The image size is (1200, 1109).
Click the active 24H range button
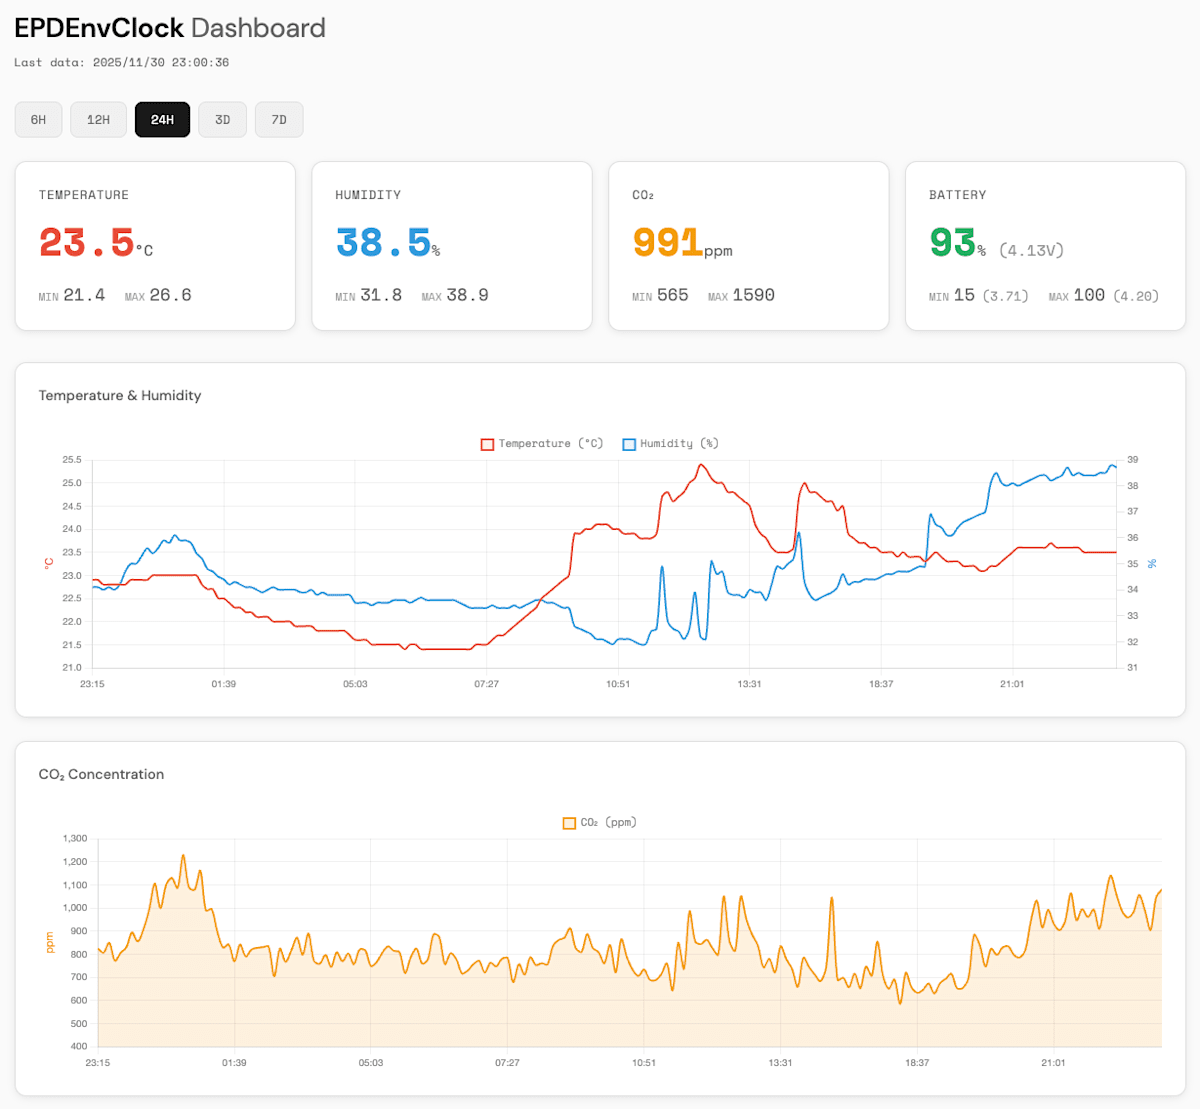point(162,119)
